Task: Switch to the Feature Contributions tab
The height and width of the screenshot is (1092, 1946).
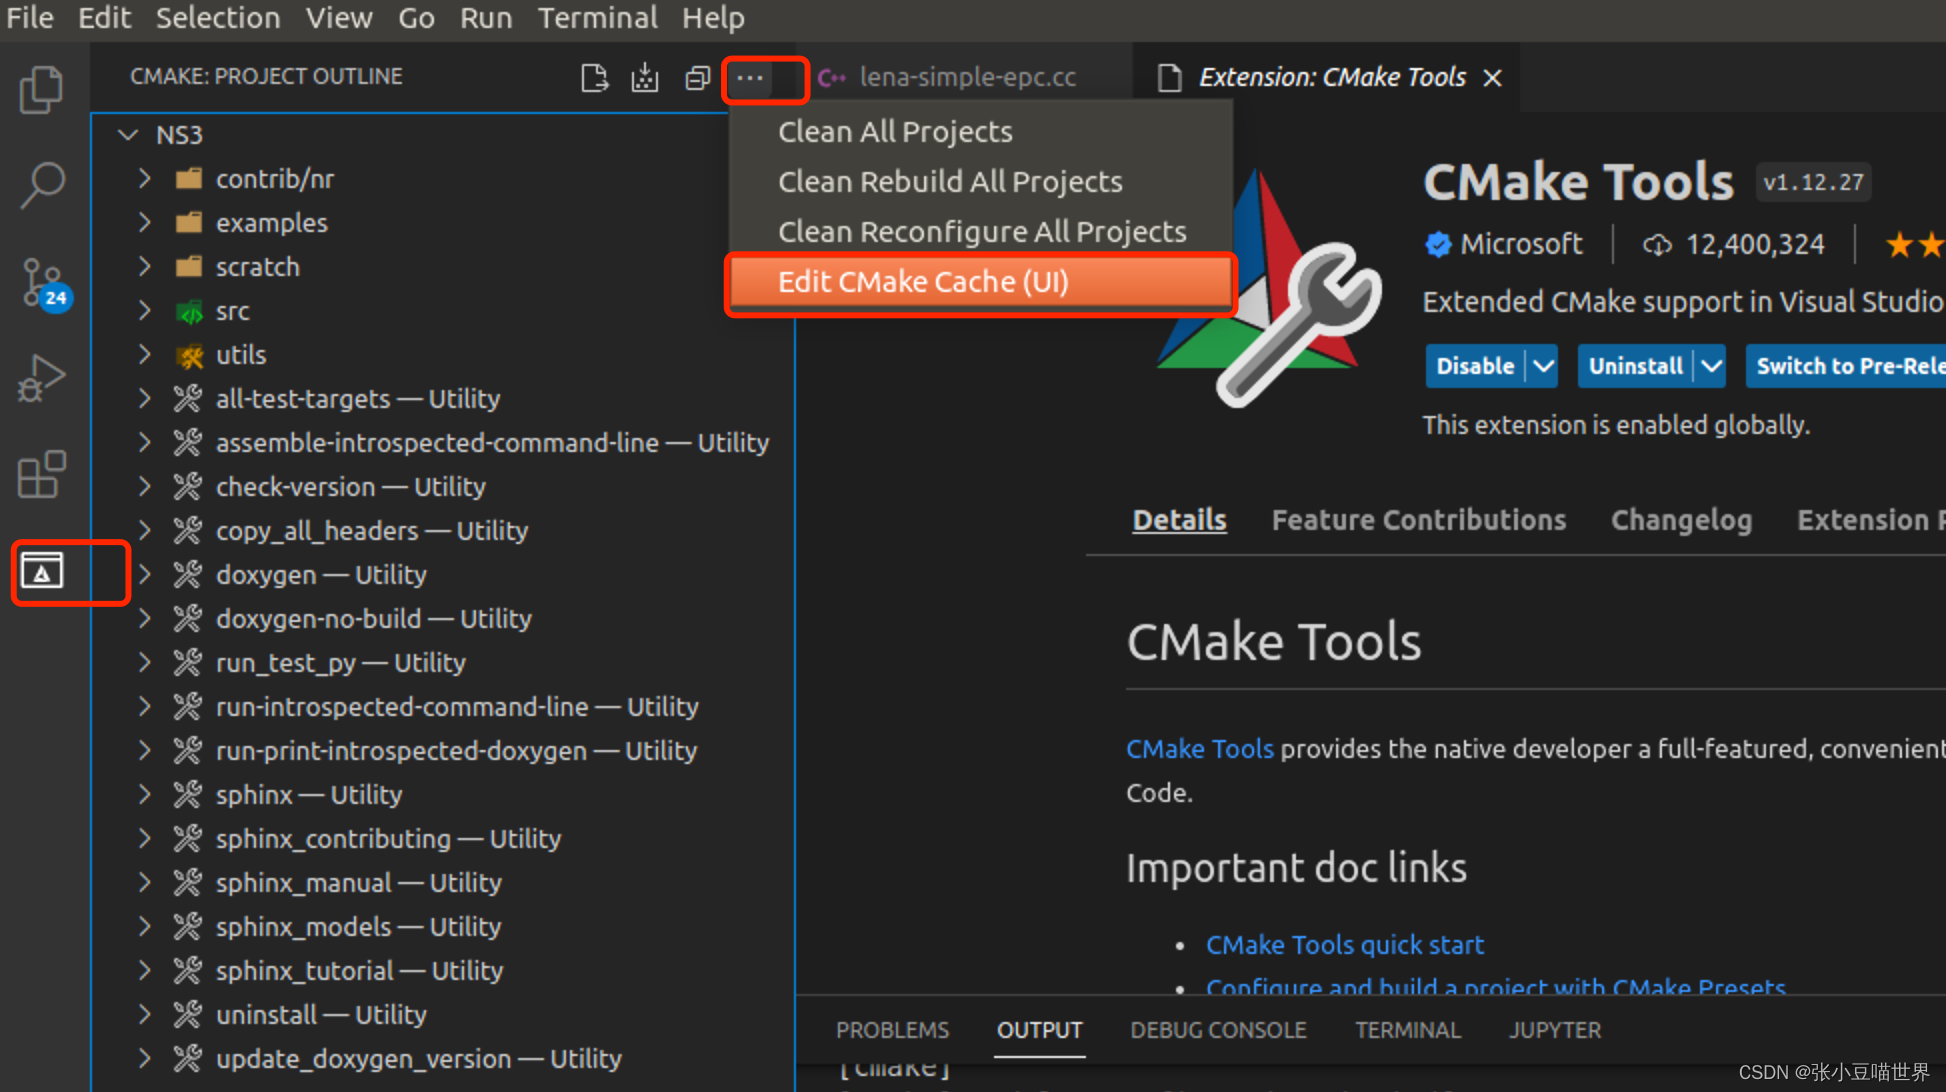Action: tap(1418, 520)
